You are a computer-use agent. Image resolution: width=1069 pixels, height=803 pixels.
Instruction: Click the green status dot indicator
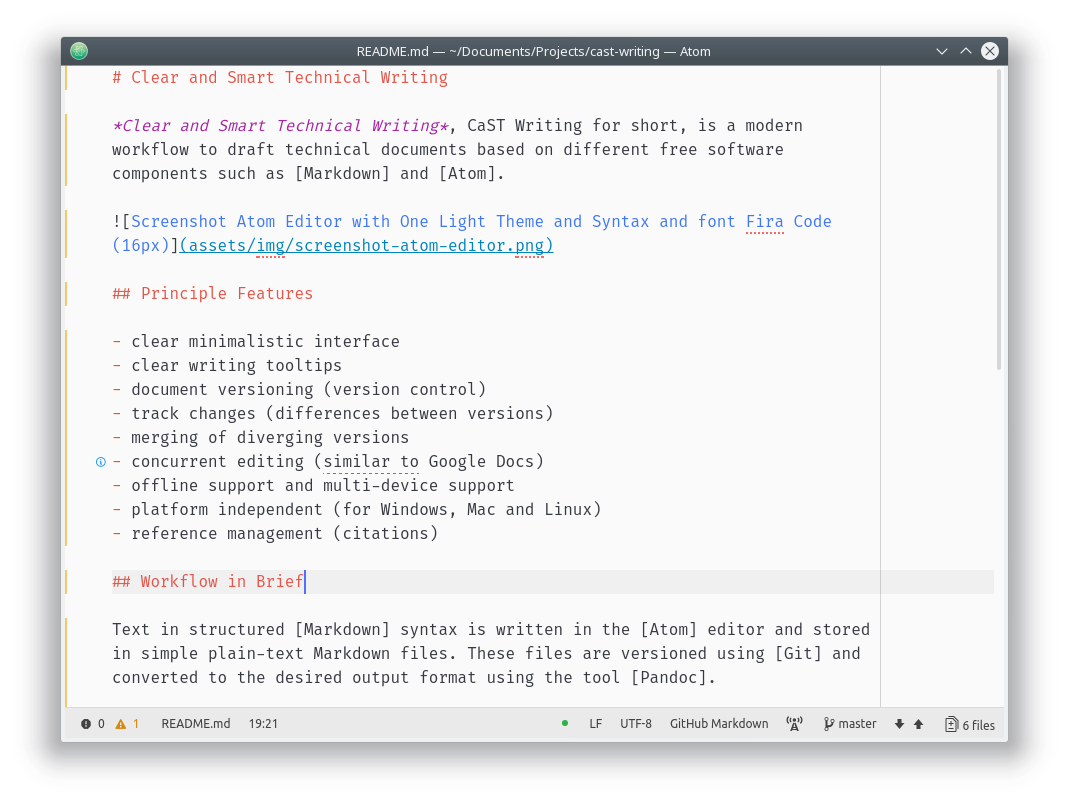point(564,723)
